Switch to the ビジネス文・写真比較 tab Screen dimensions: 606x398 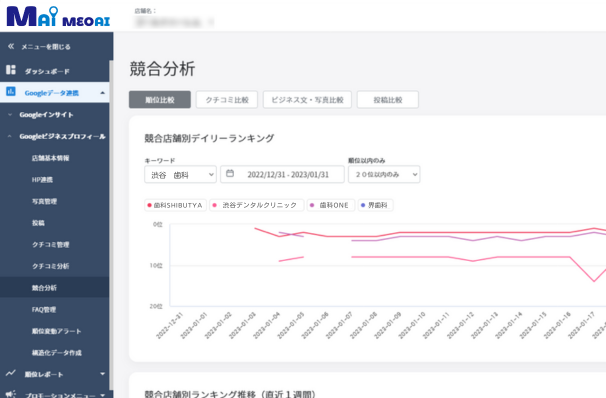pos(307,100)
